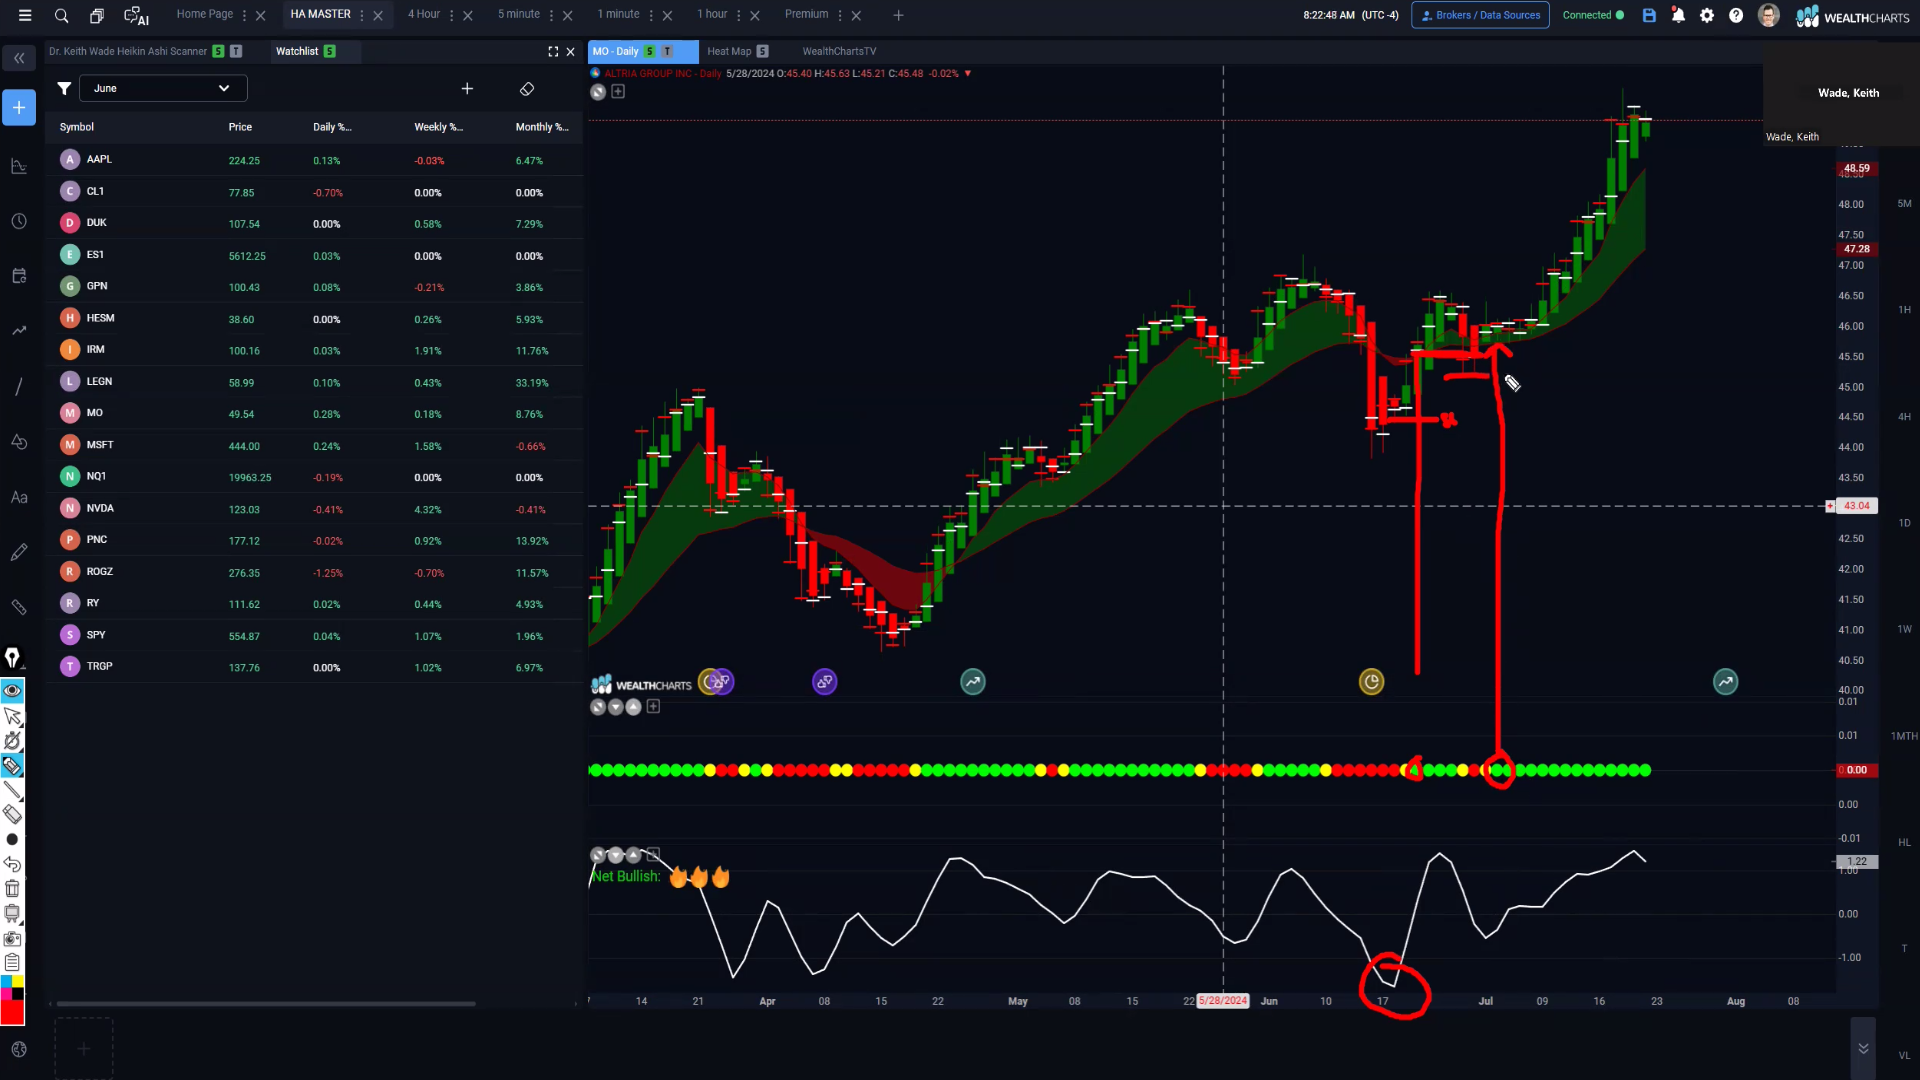Toggle the S badge on Watchlist tab
Viewport: 1920px width, 1080px height.
point(330,52)
